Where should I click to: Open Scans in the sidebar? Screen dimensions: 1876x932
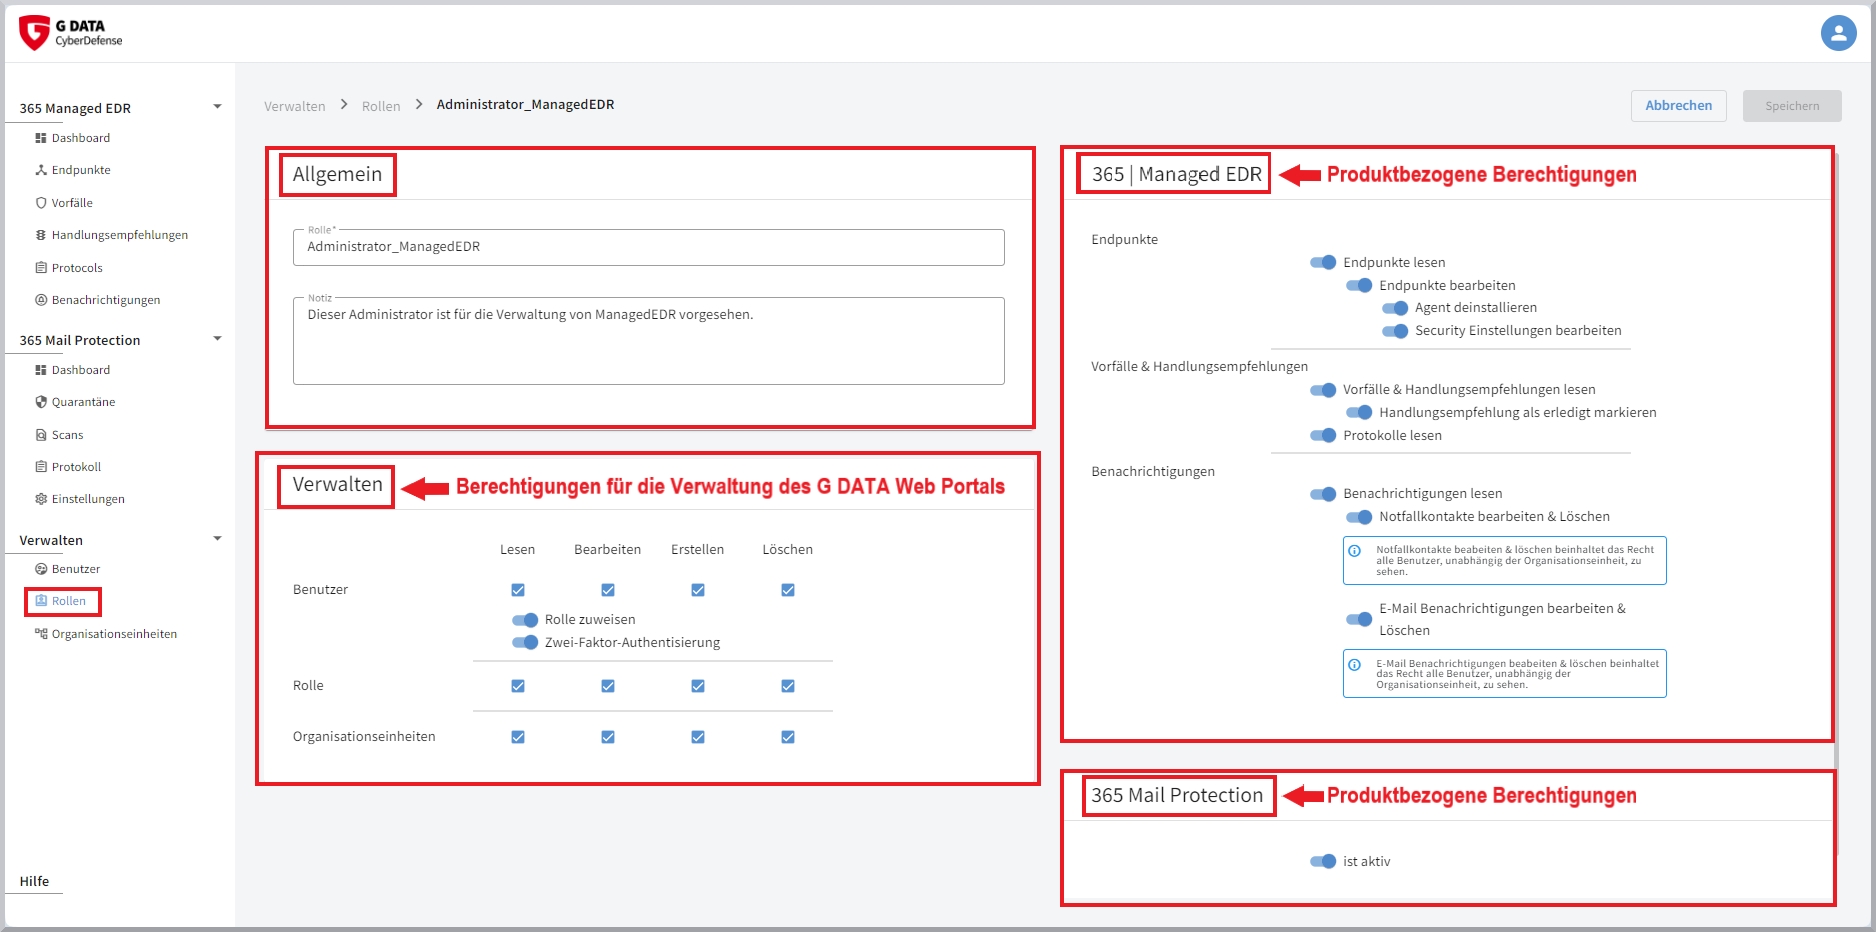coord(67,435)
